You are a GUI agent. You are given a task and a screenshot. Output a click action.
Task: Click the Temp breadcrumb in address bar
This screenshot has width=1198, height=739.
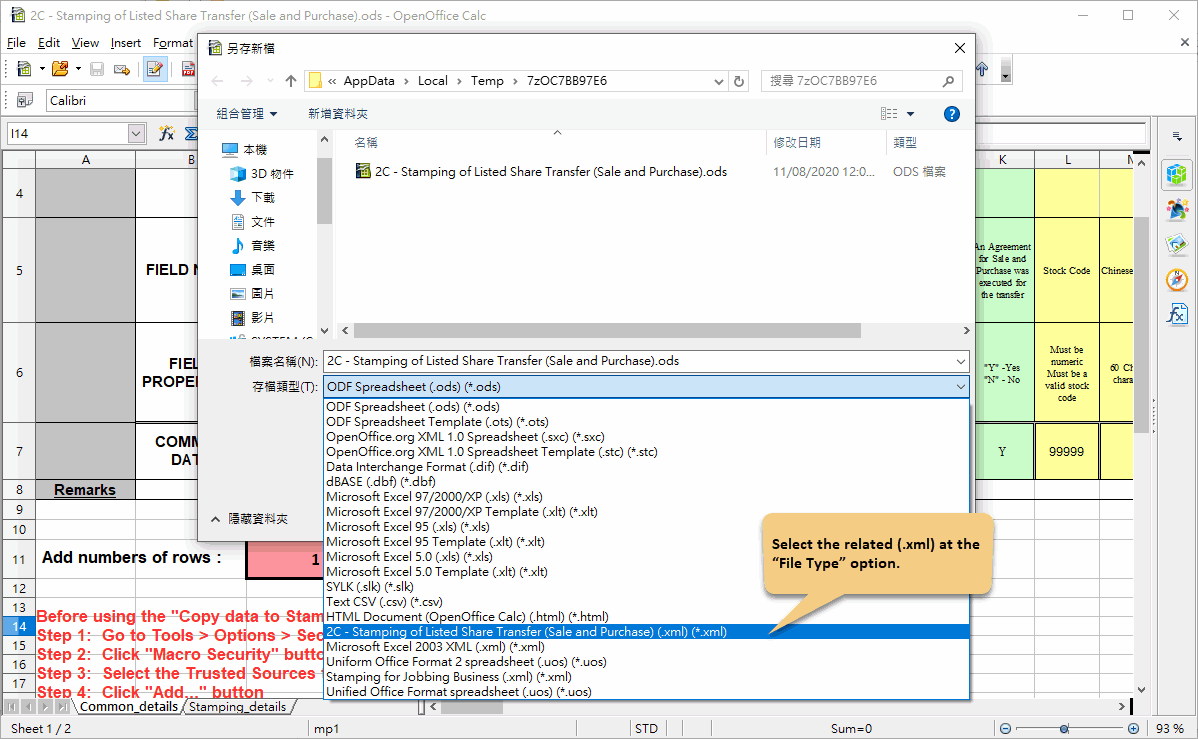(x=487, y=81)
